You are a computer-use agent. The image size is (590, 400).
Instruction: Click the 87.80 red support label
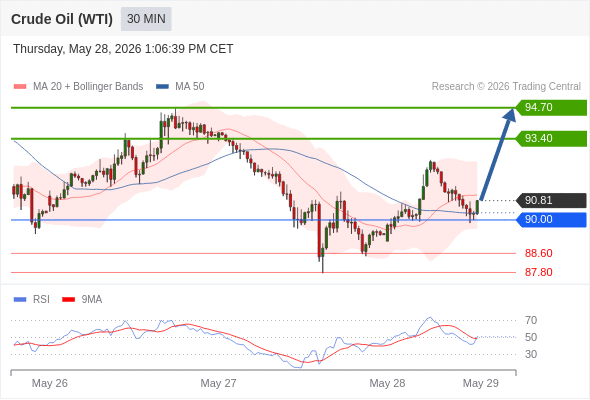[x=538, y=272]
